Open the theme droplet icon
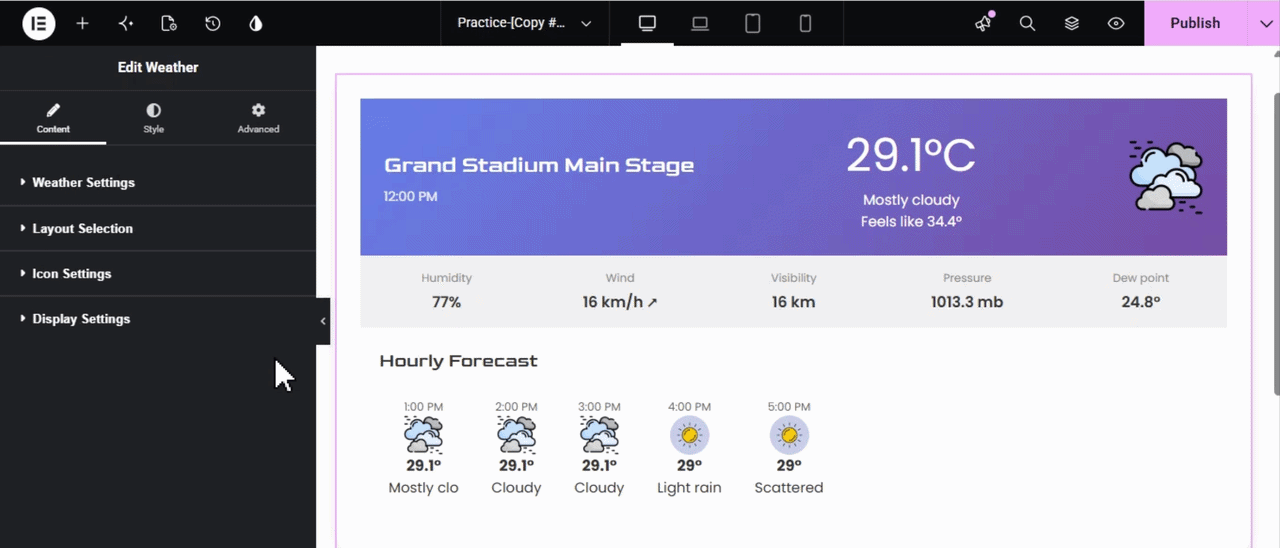Viewport: 1280px width, 548px height. point(256,23)
